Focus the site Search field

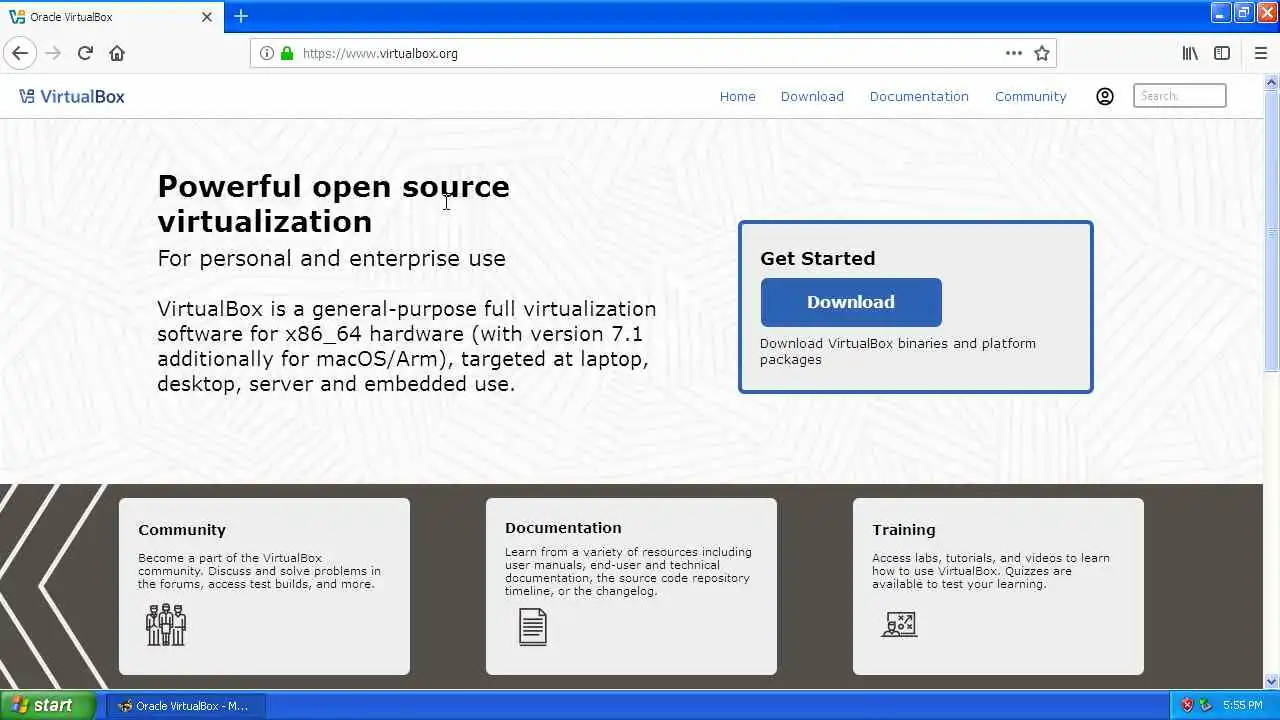click(1180, 96)
